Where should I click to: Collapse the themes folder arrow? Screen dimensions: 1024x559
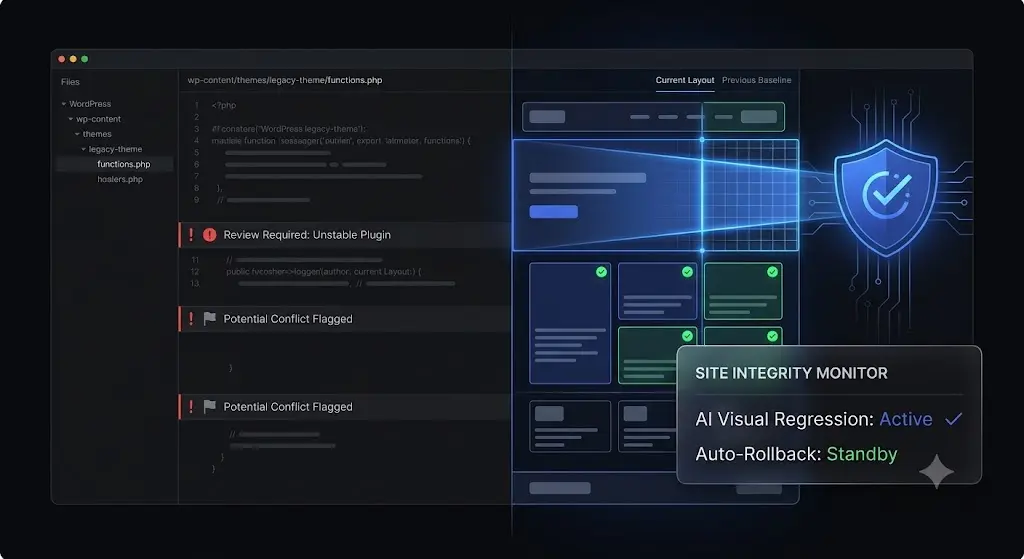pos(77,134)
